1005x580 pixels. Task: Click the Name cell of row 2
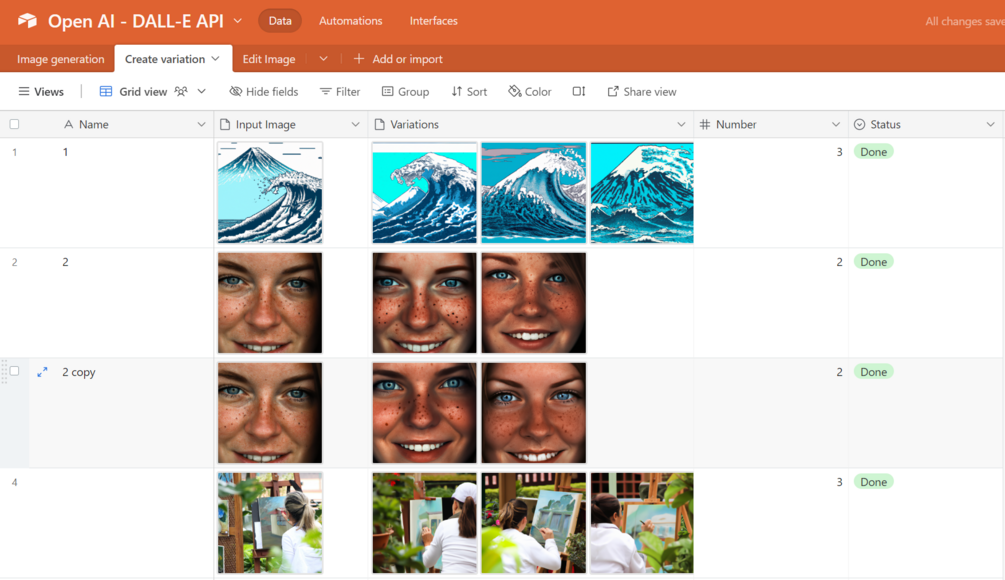pyautogui.click(x=122, y=302)
